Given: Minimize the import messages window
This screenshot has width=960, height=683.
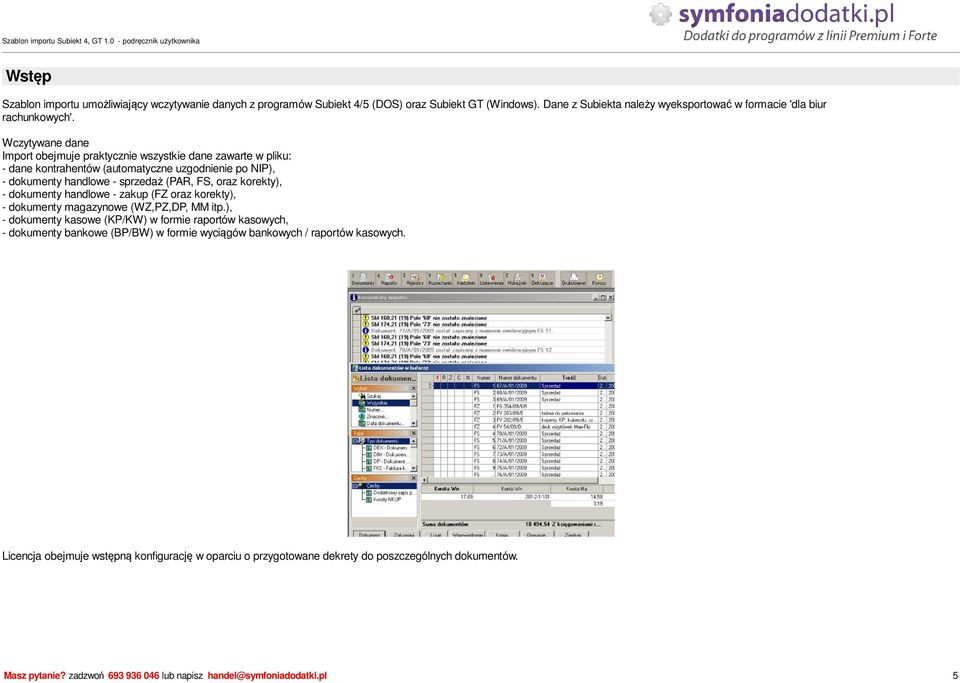Looking at the screenshot, I should 596,297.
